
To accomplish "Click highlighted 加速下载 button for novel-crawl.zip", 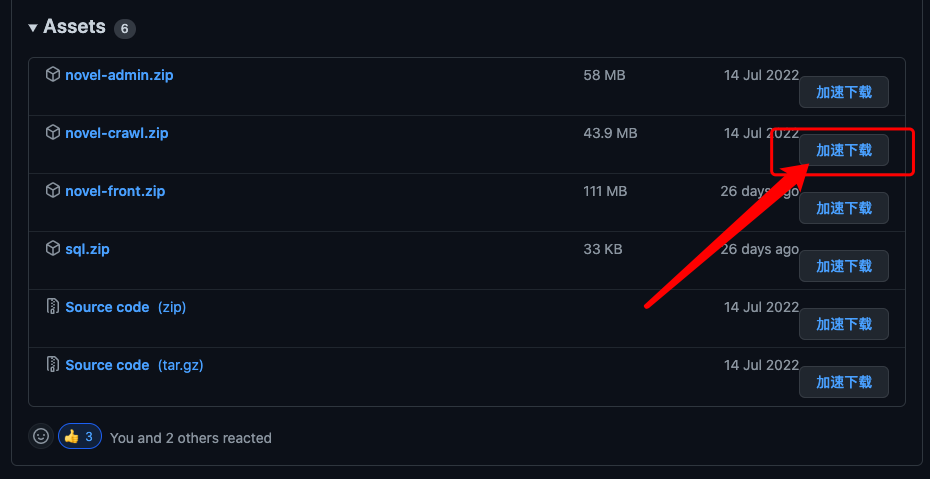I will click(843, 150).
